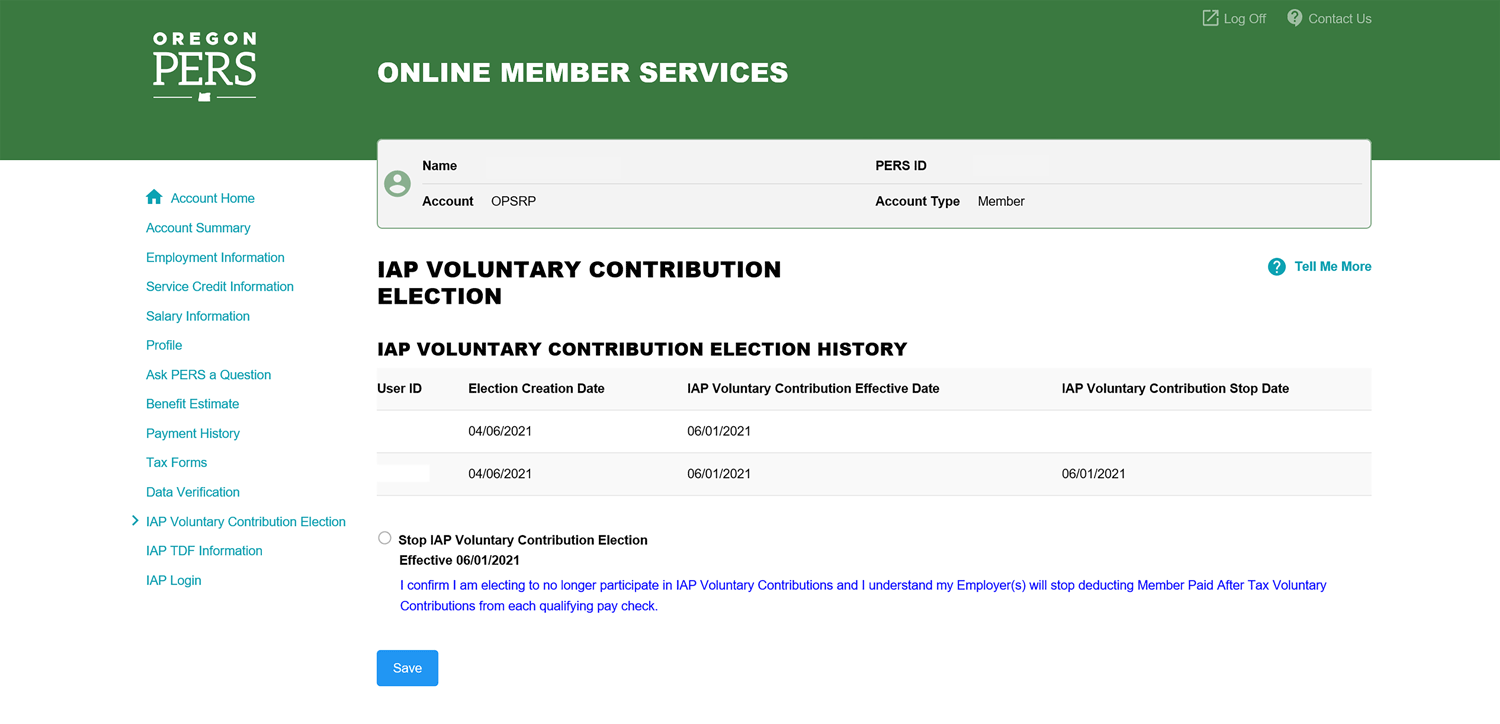Click the Tell Me More help icon
This screenshot has height=724, width=1500.
[1276, 267]
